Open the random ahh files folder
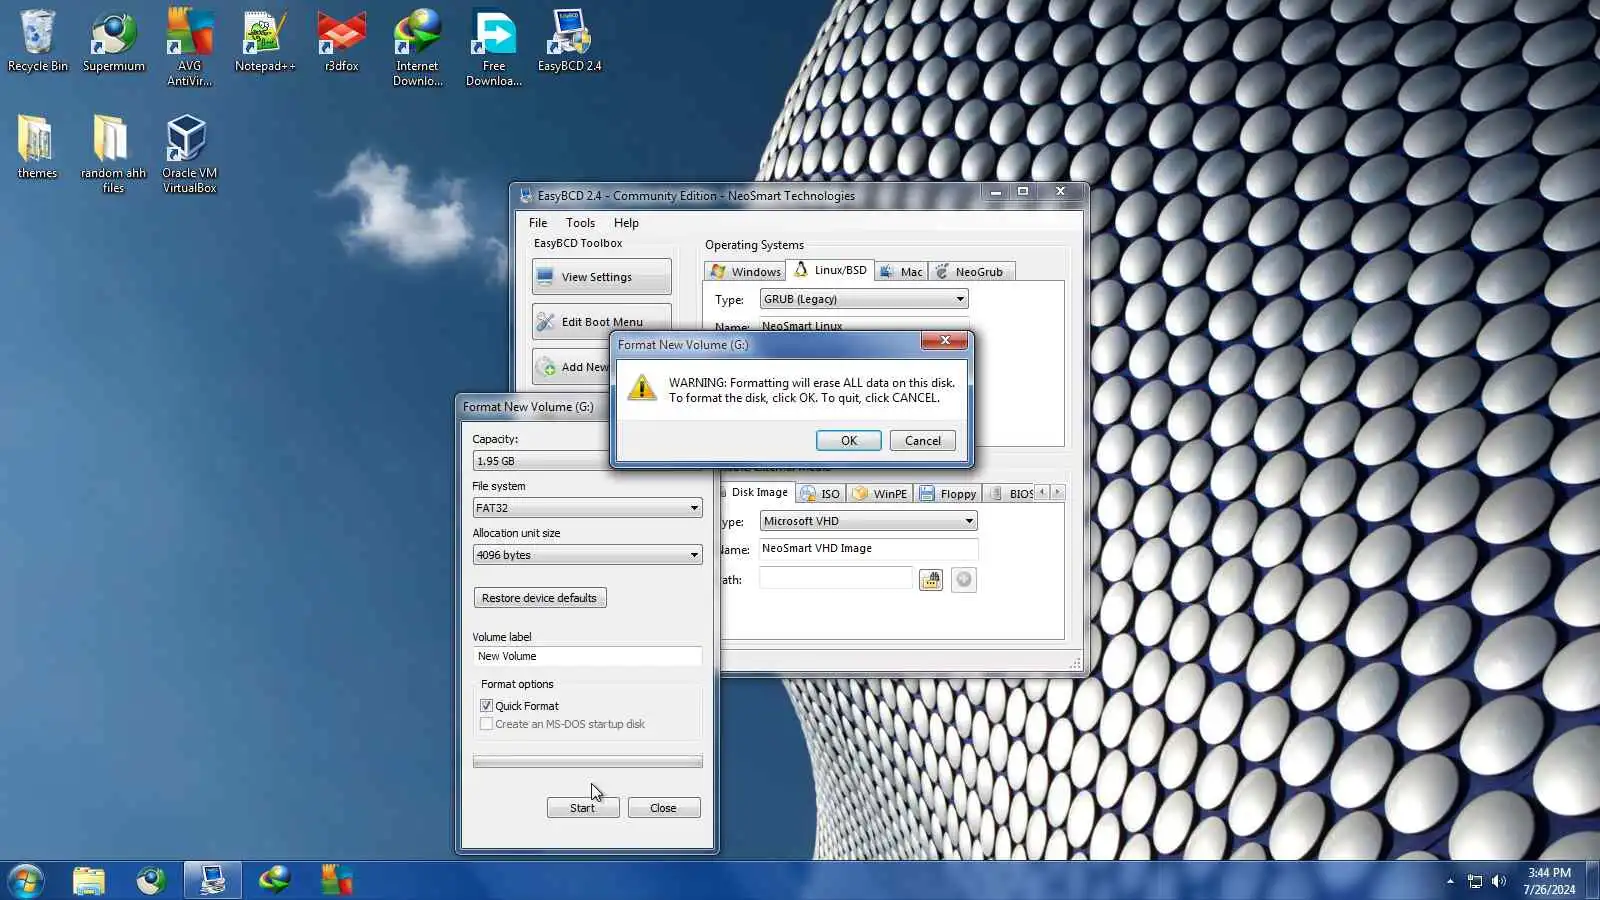This screenshot has width=1600, height=900. (x=113, y=153)
